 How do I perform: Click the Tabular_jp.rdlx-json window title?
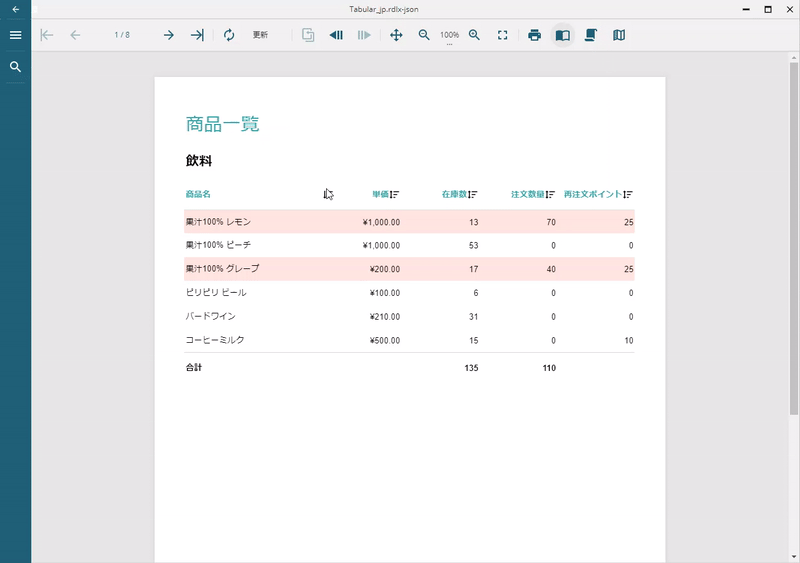tap(384, 9)
